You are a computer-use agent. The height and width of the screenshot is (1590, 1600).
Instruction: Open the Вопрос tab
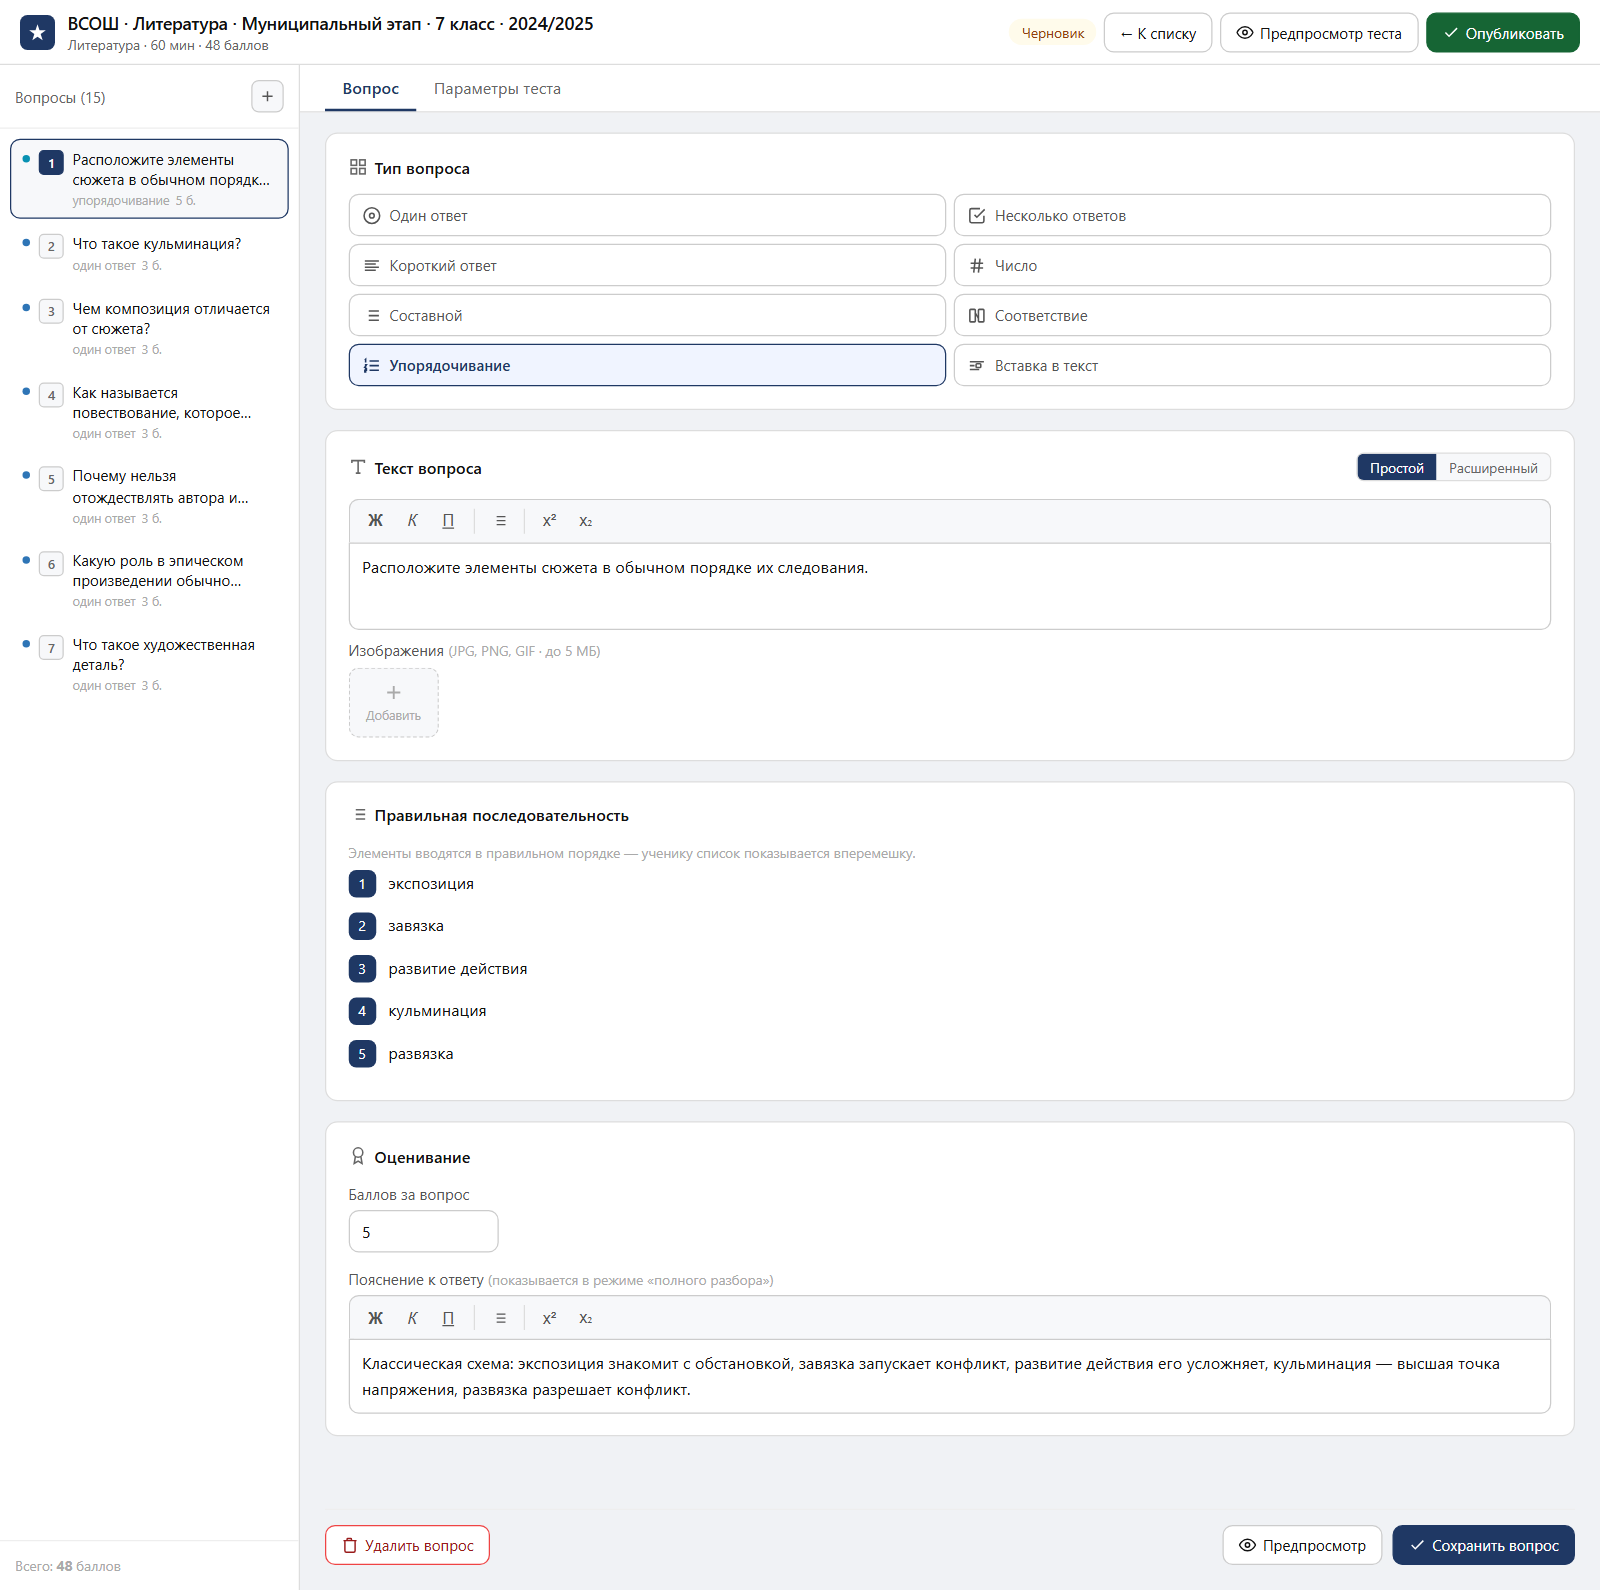[371, 89]
